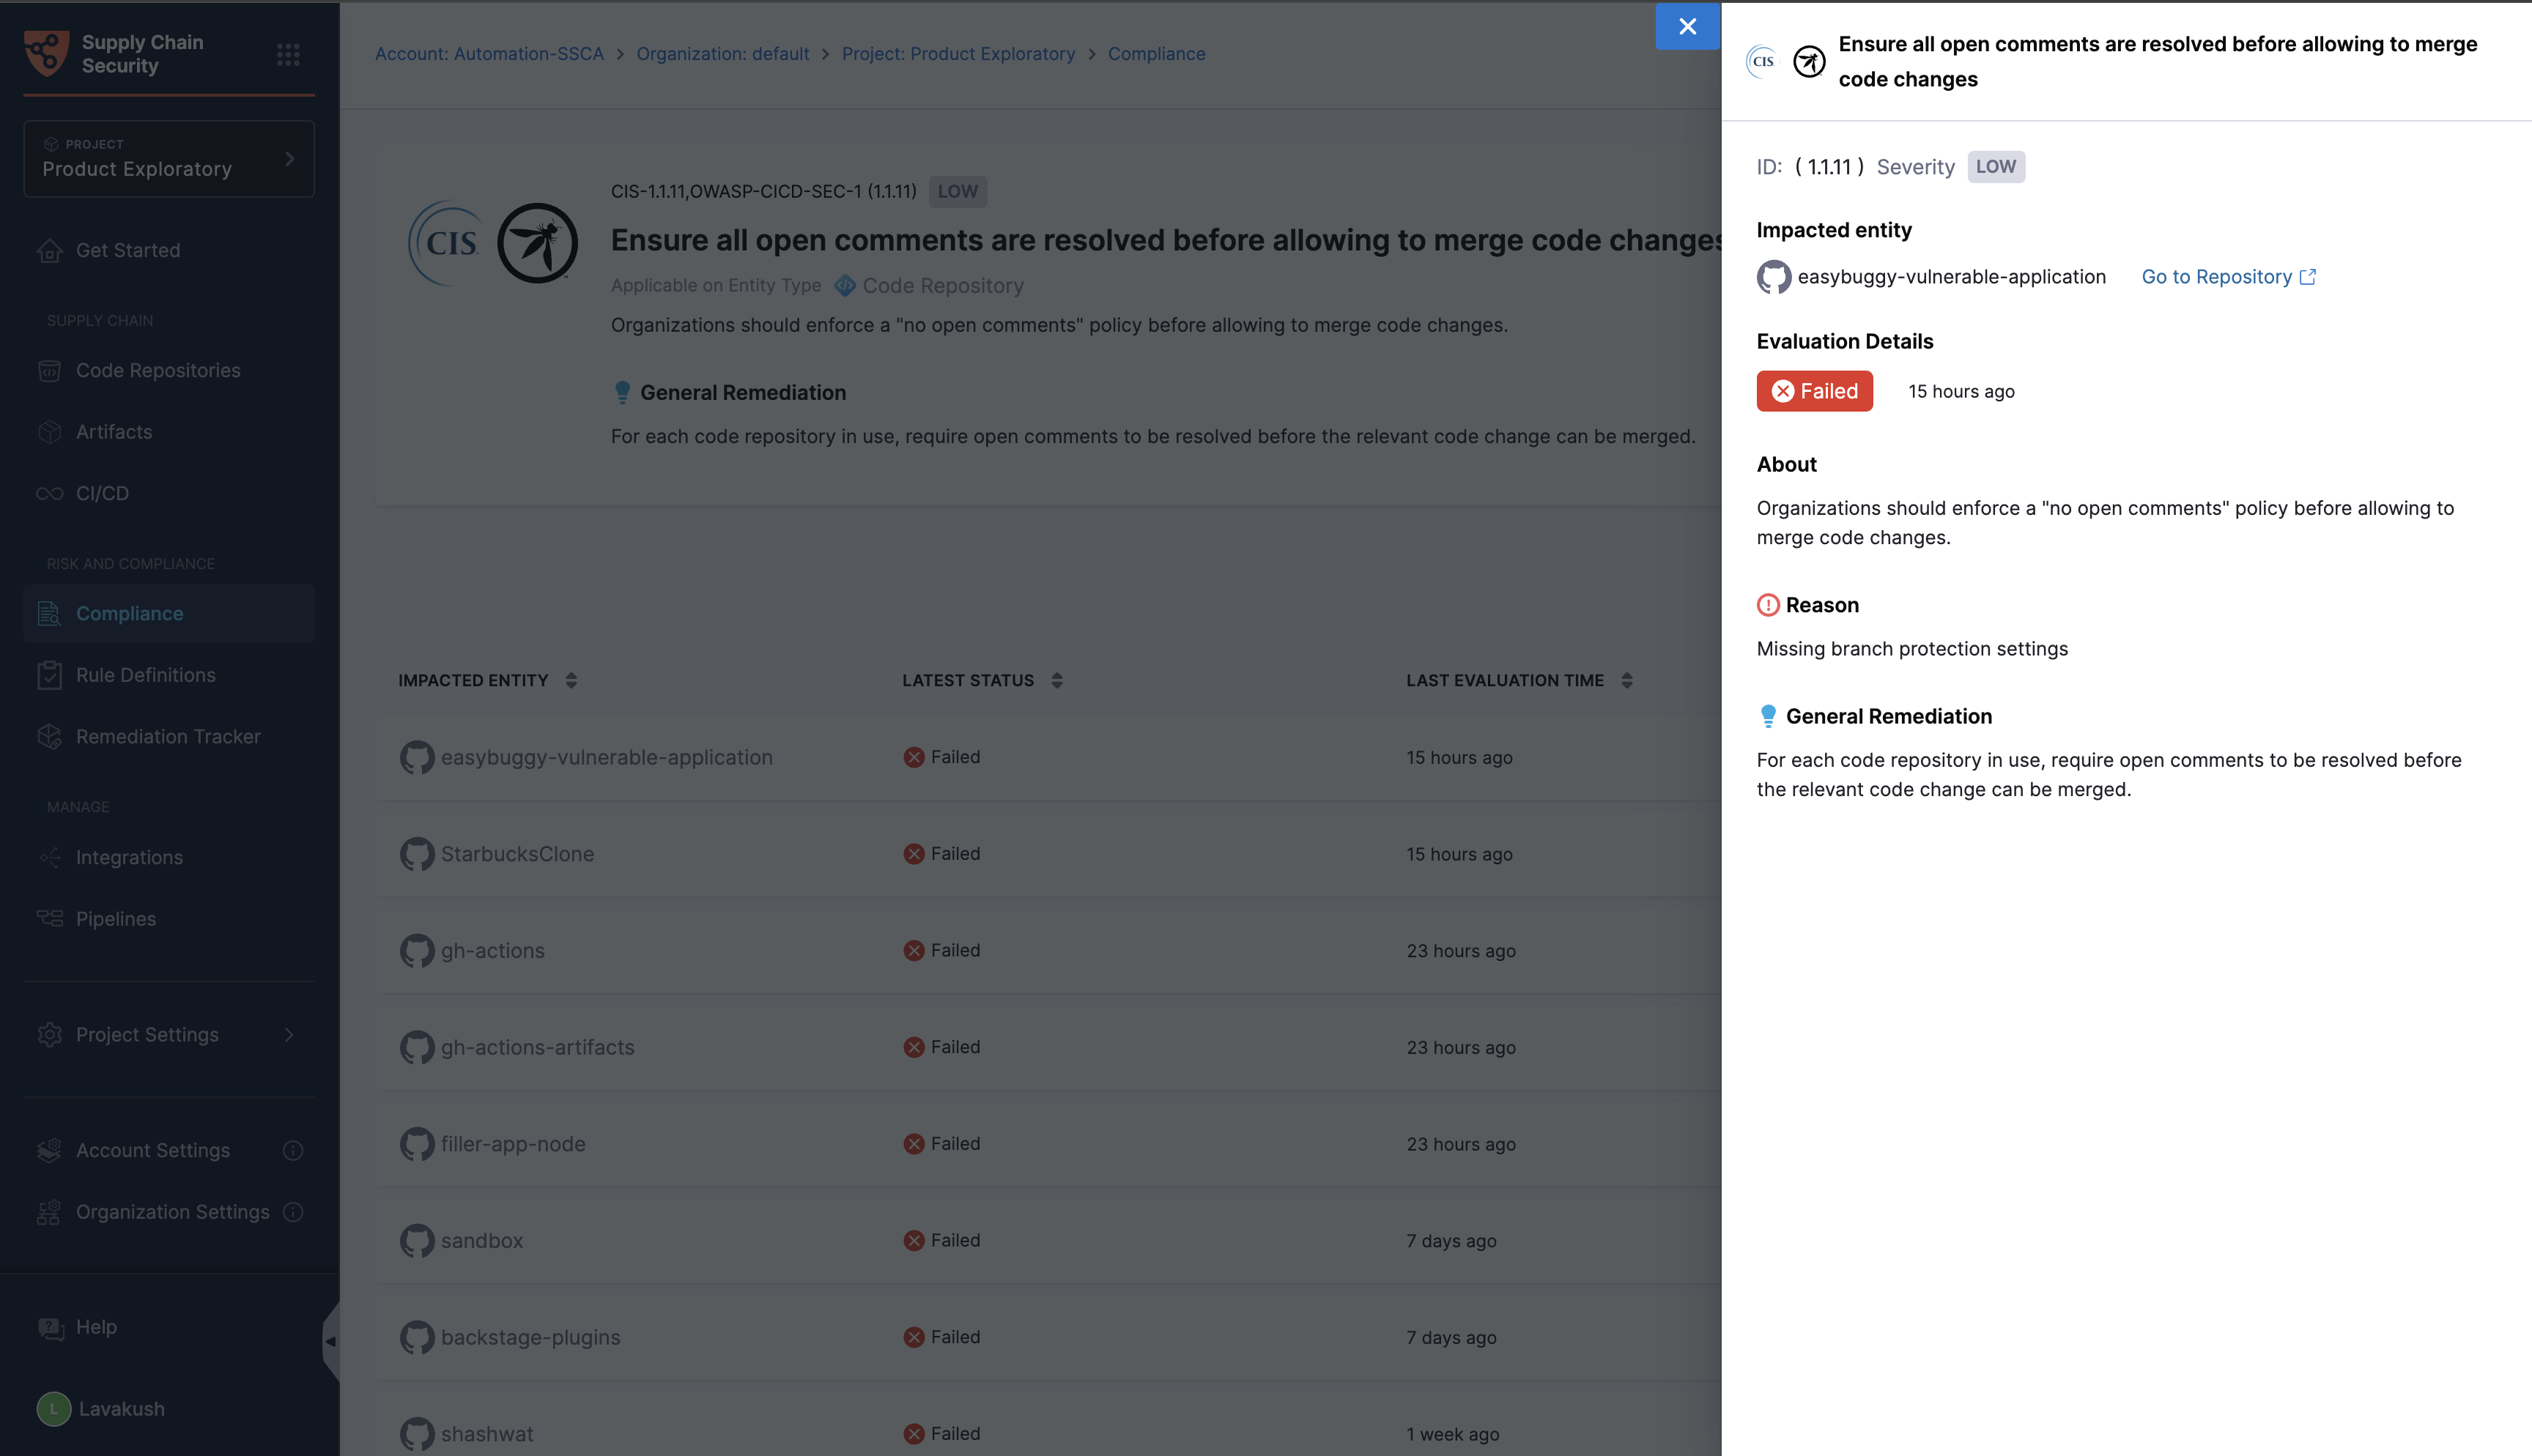Click the Supply Chain Security logo
Viewport: 2532px width, 1456px height.
click(x=47, y=53)
